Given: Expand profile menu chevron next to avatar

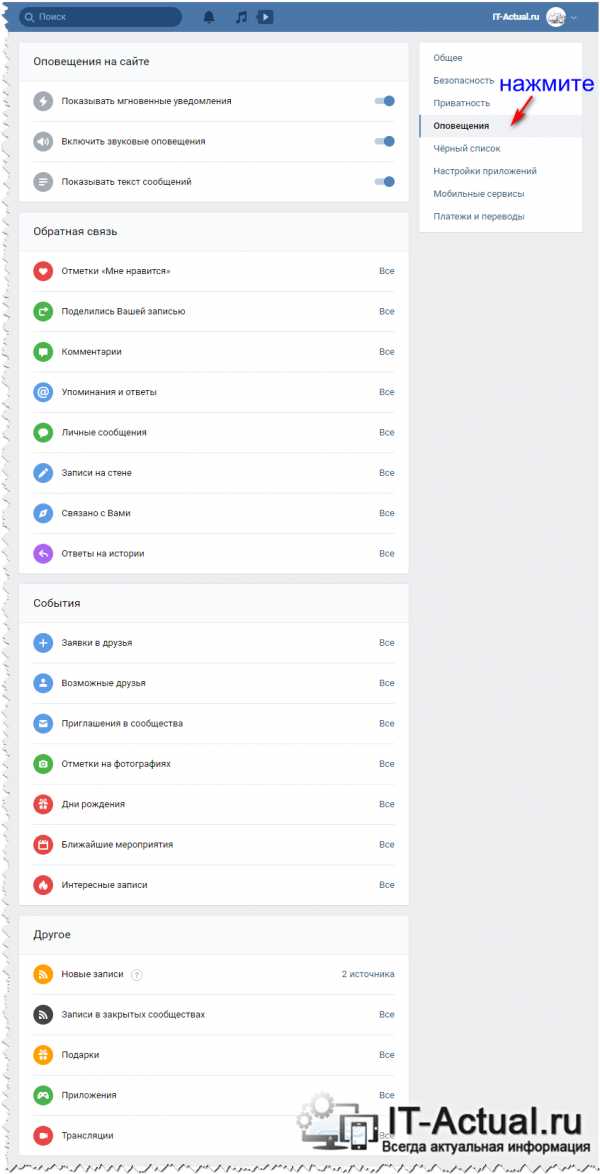Looking at the screenshot, I should [574, 17].
